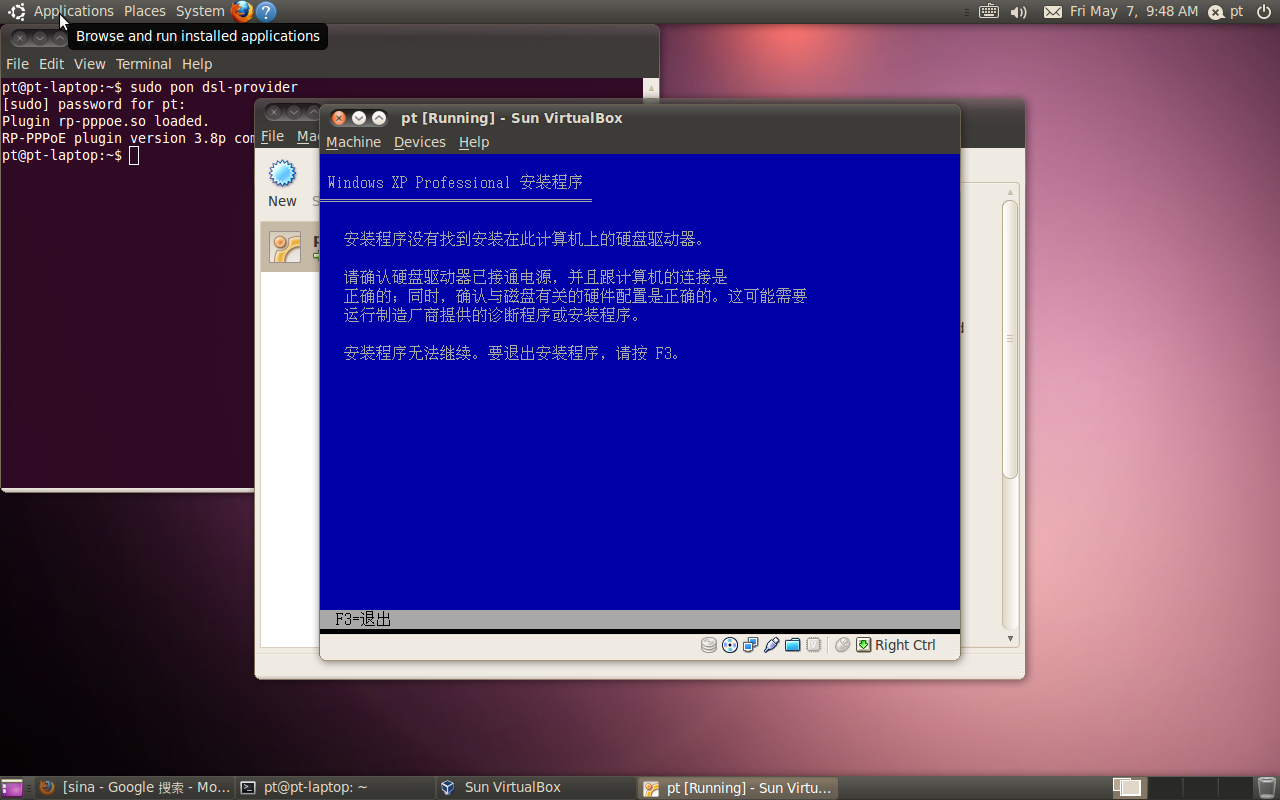The width and height of the screenshot is (1280, 800).
Task: Open the Devices menu in running VM window
Action: [419, 142]
